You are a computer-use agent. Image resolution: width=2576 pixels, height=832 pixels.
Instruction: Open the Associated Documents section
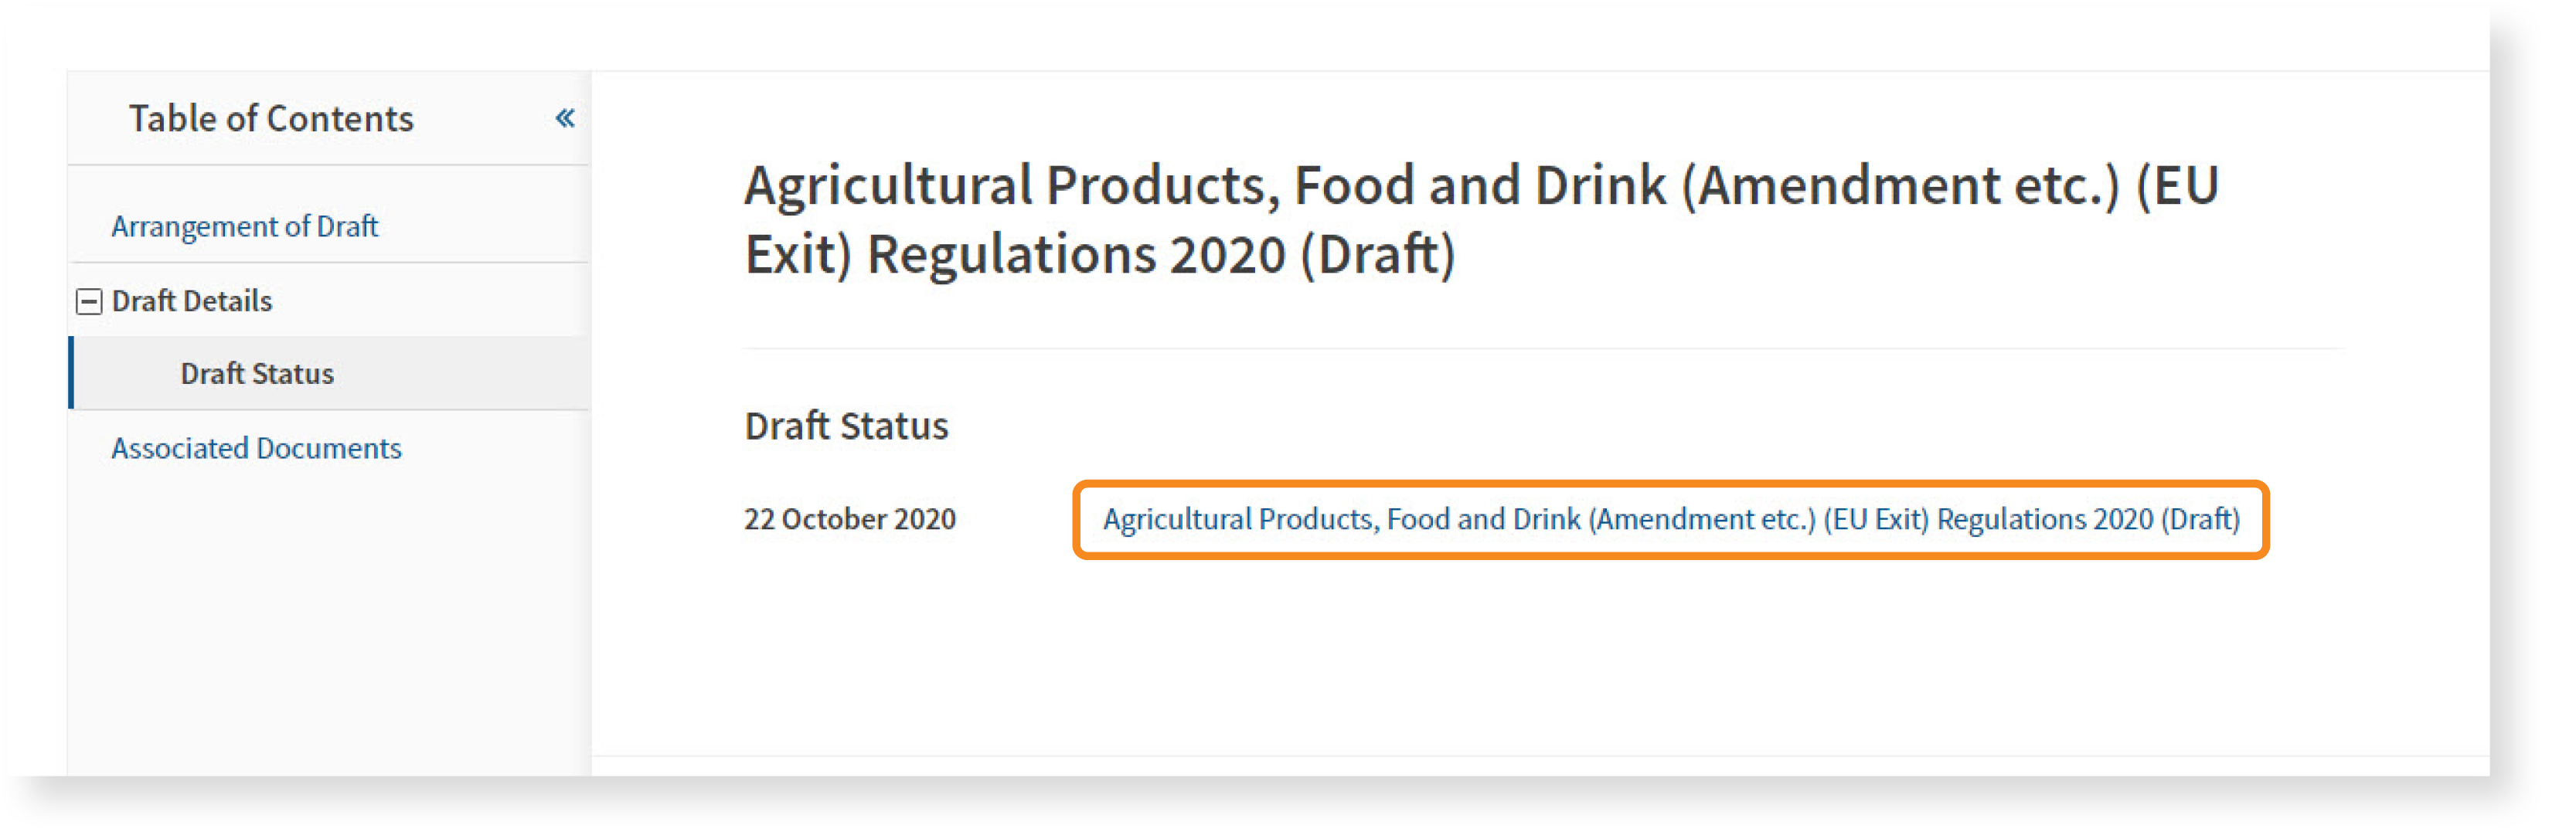(x=256, y=448)
